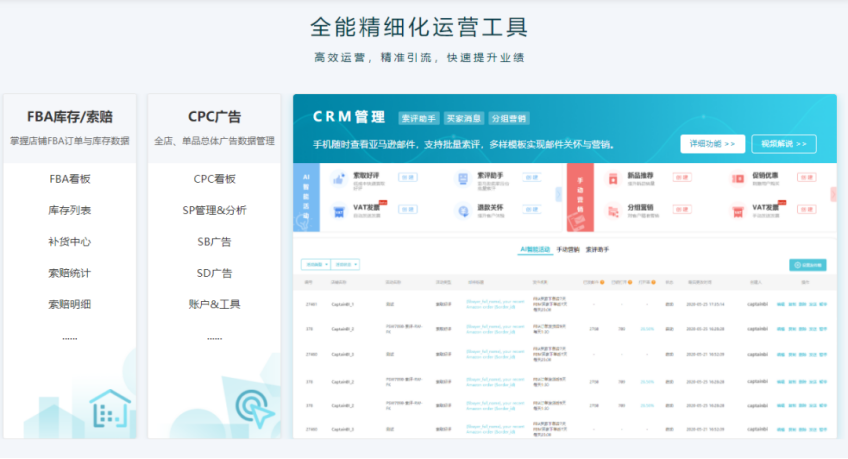Open 索赔明细 in the FBA card
The image size is (848, 459).
point(70,304)
